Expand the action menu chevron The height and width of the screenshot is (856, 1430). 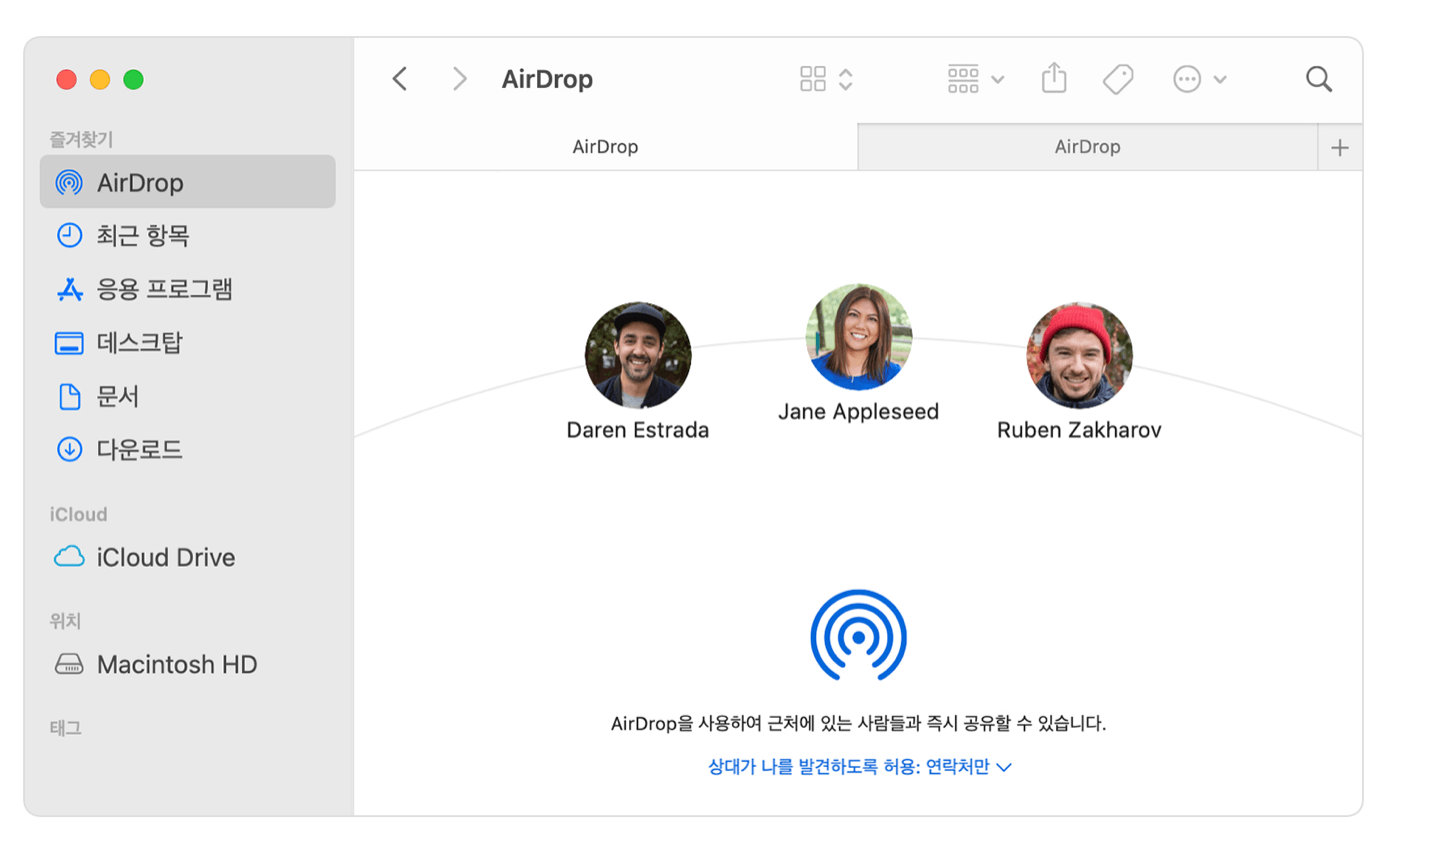(x=1220, y=80)
